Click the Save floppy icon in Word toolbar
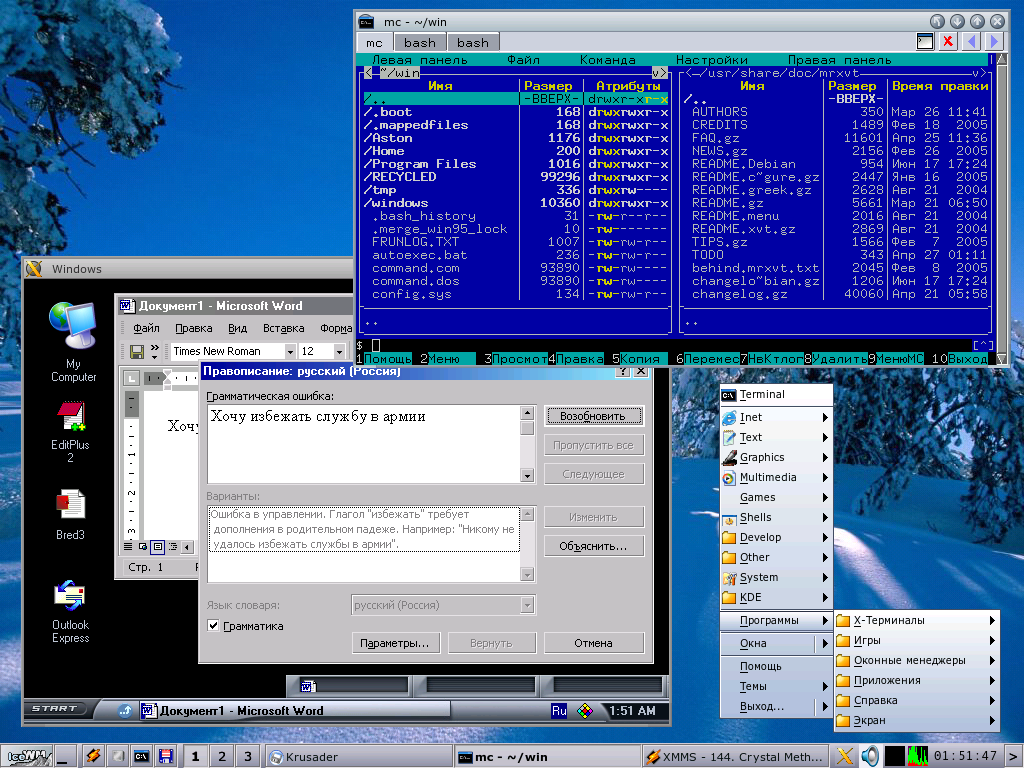 click(x=137, y=351)
